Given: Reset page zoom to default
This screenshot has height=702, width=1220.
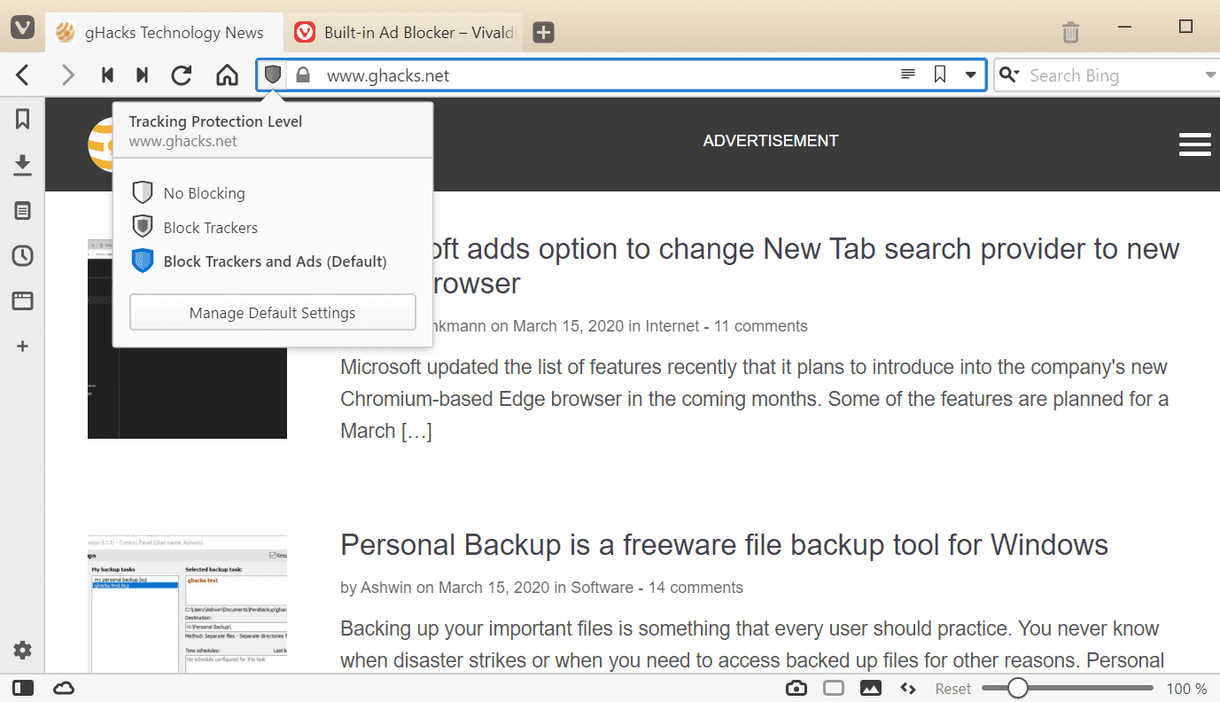Looking at the screenshot, I should pyautogui.click(x=953, y=688).
